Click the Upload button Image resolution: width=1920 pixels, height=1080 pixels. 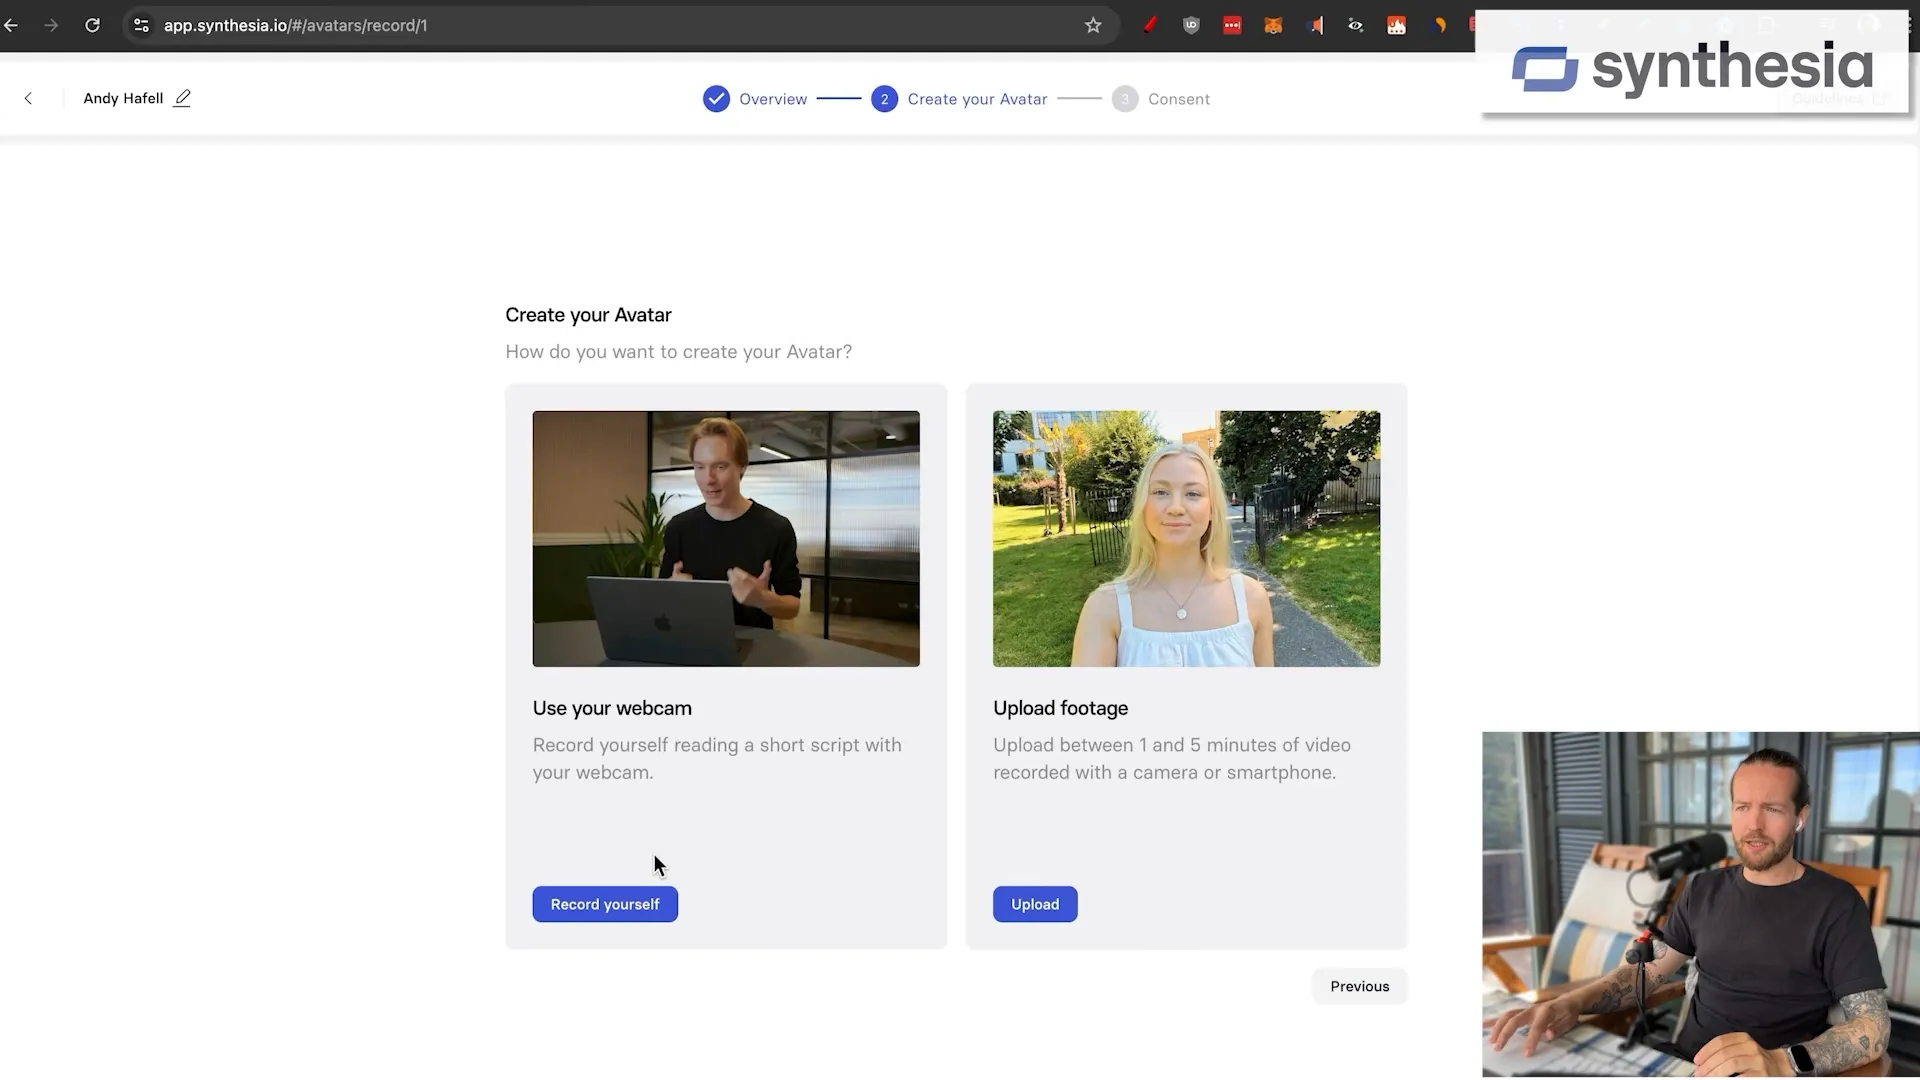click(1035, 904)
